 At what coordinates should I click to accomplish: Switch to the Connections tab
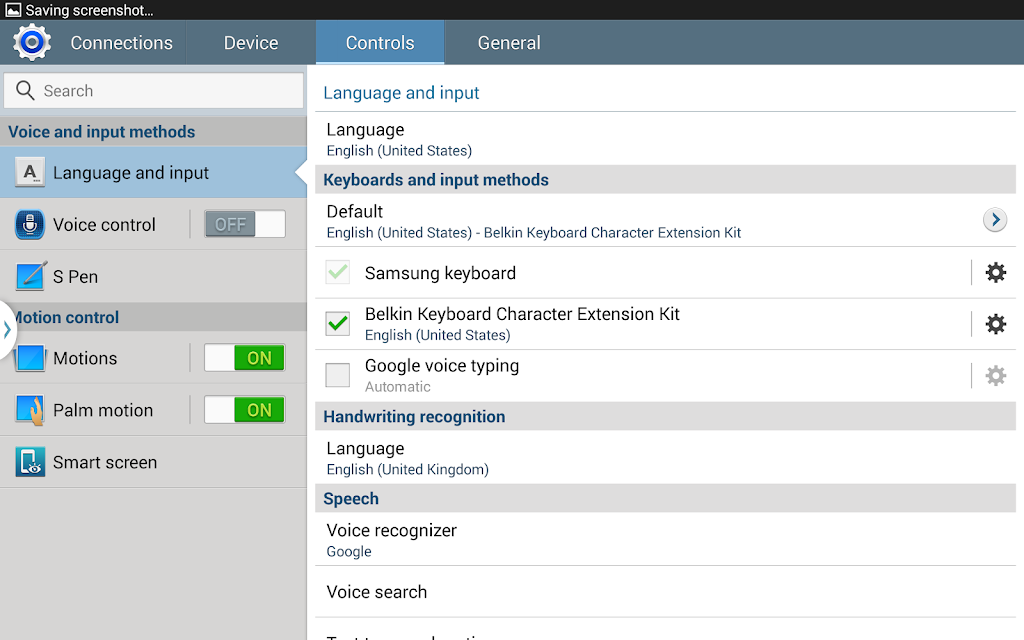[x=121, y=43]
